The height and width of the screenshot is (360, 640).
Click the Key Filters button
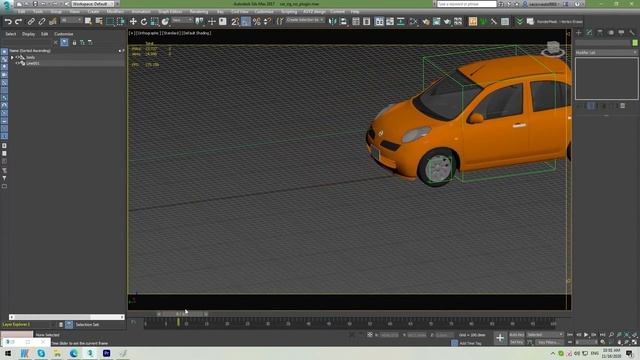click(x=548, y=342)
